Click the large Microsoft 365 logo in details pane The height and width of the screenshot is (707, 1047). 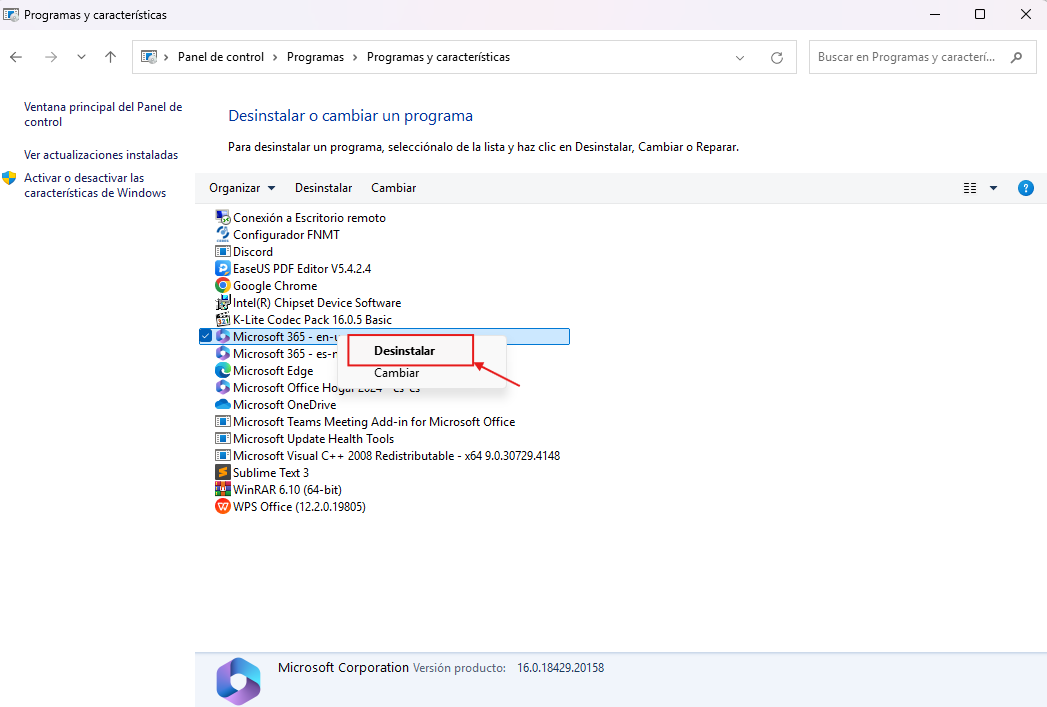pos(238,681)
